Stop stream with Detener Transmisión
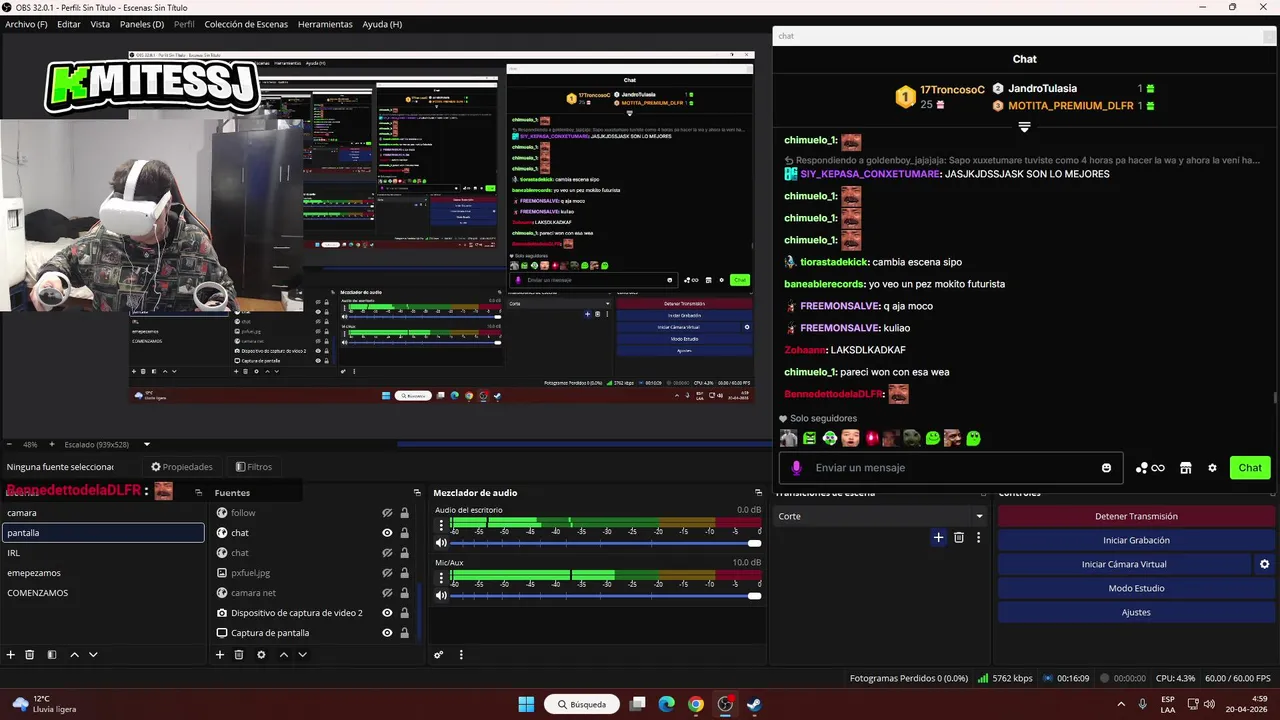 pos(1136,516)
